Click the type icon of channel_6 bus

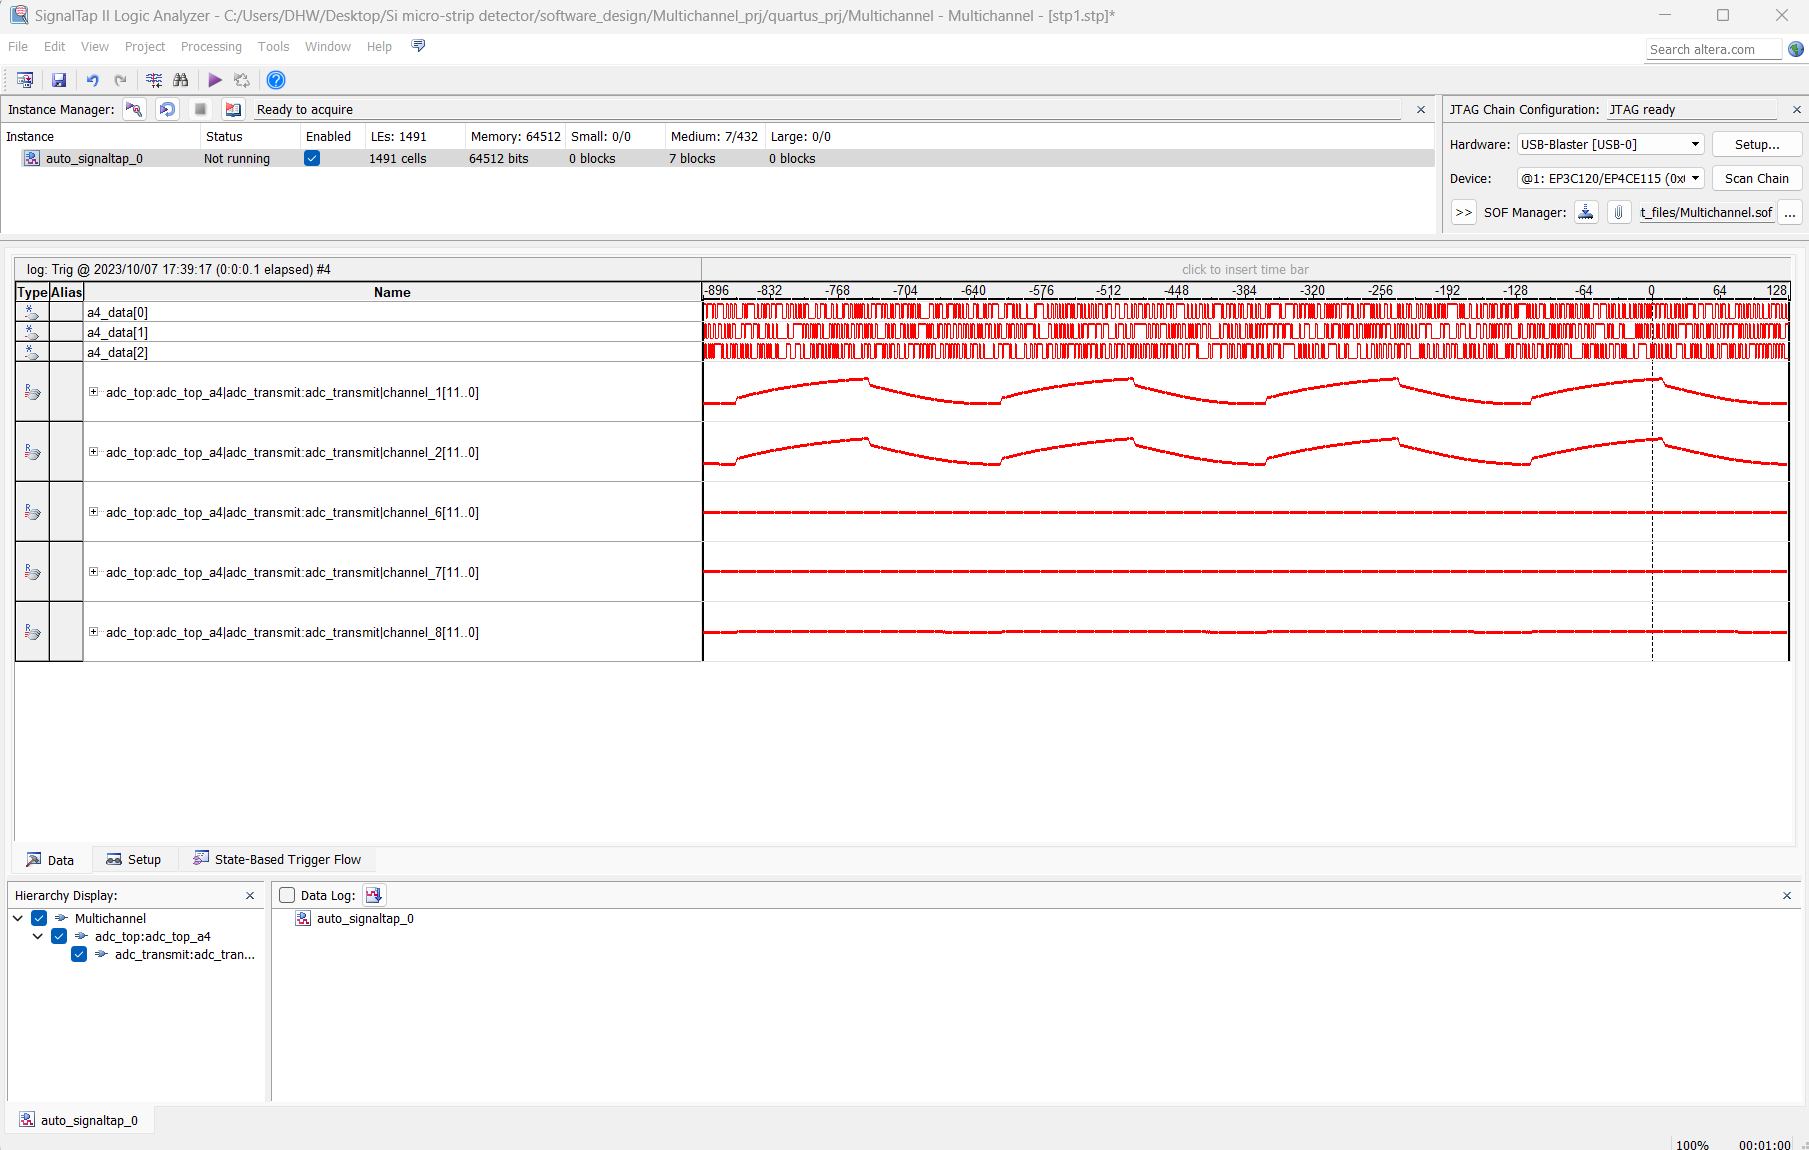[x=32, y=512]
